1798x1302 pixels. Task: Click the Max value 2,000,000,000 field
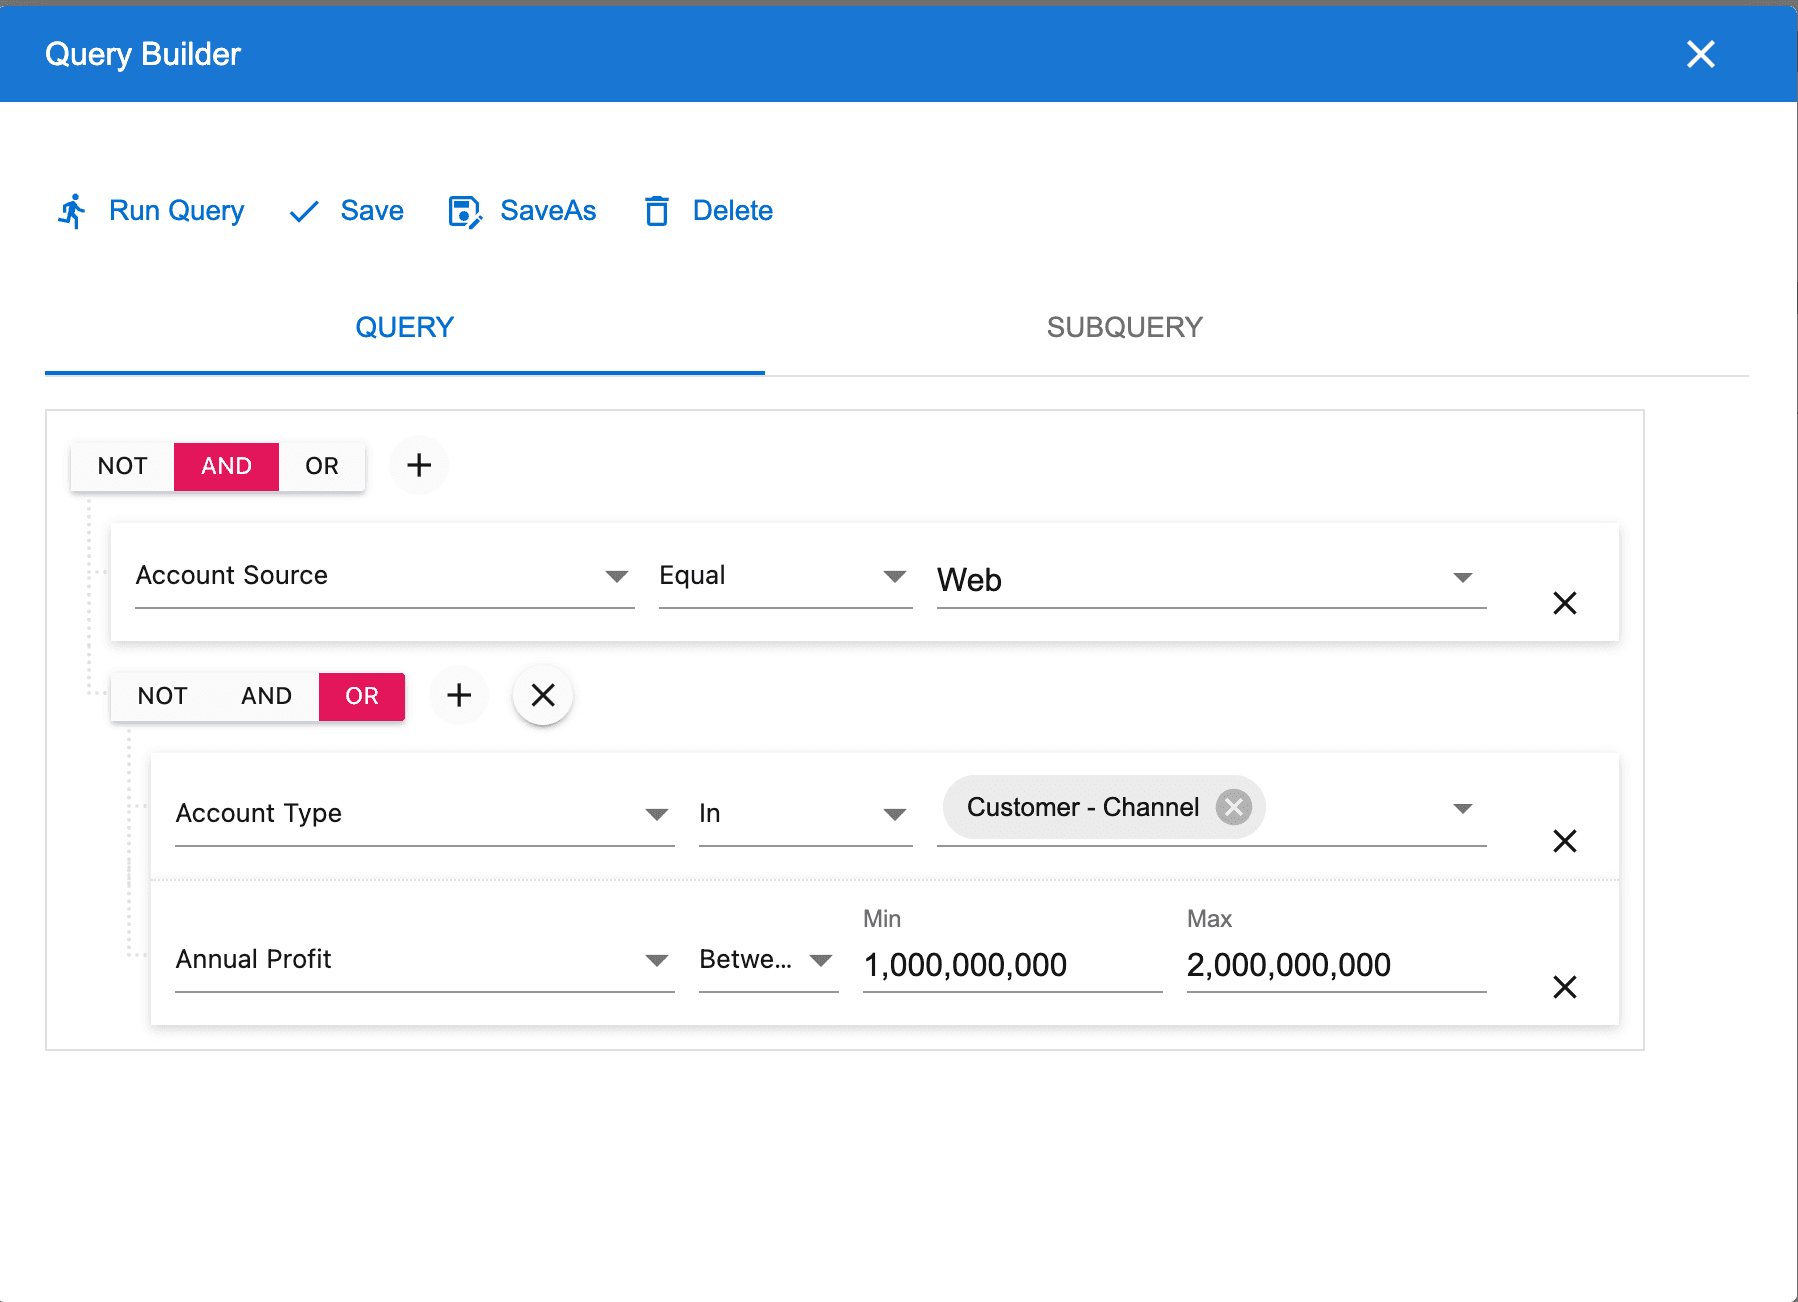click(x=1337, y=965)
